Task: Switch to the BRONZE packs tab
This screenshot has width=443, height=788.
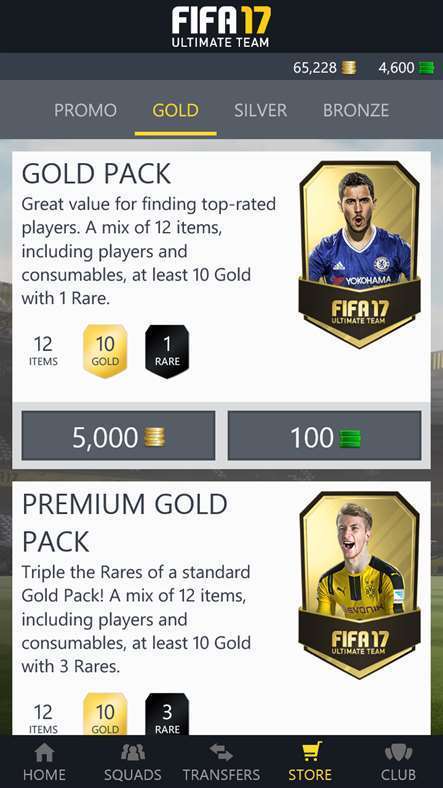Action: coord(356,110)
